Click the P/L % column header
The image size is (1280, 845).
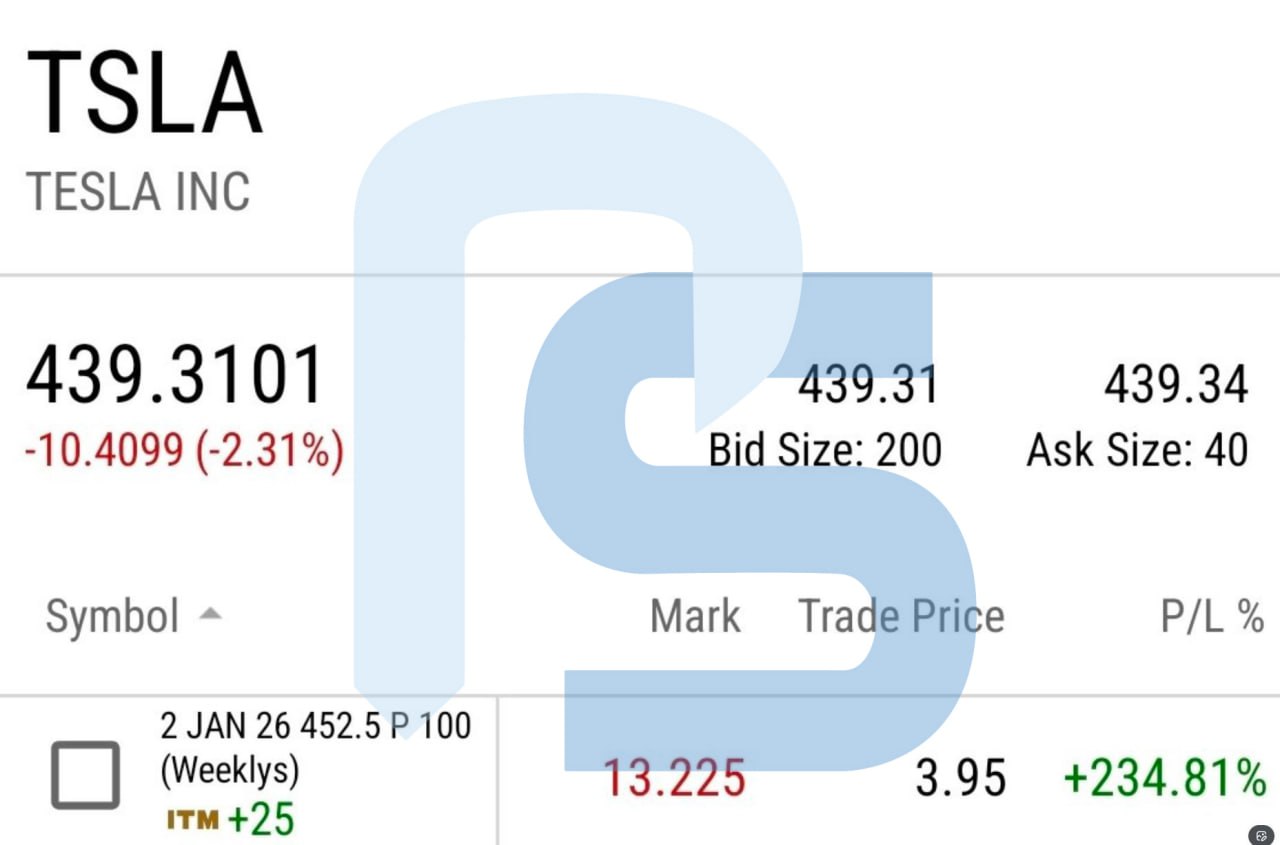[1212, 617]
